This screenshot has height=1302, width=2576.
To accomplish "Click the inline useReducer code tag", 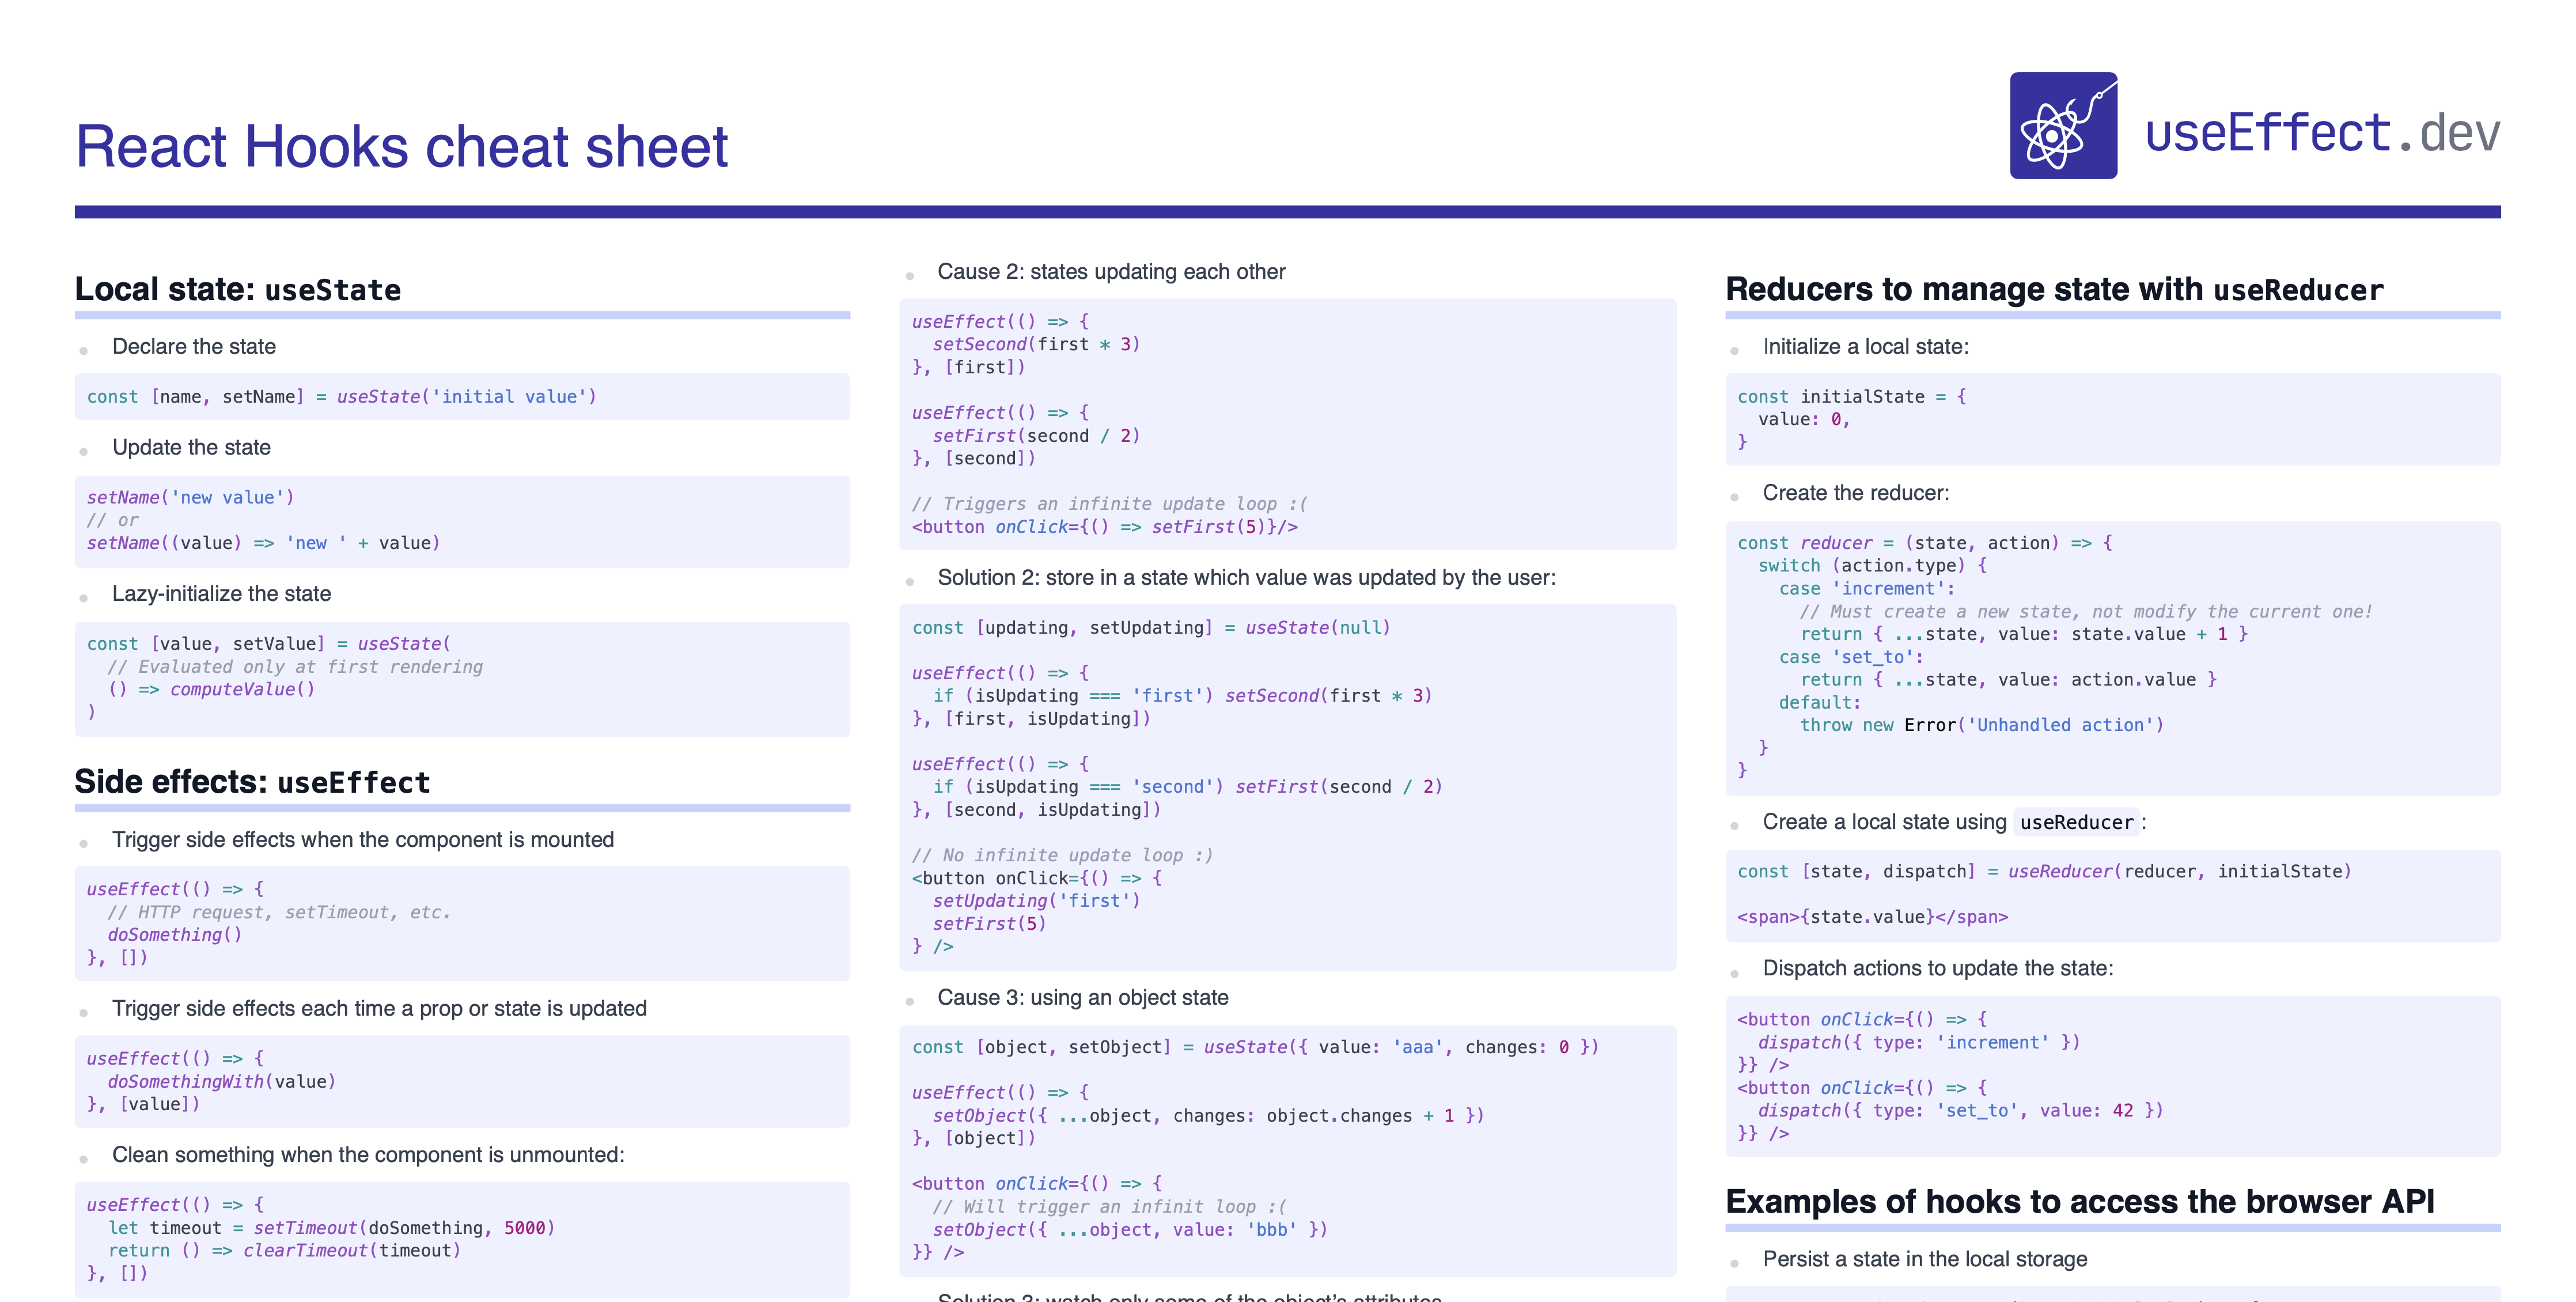I will point(2076,822).
